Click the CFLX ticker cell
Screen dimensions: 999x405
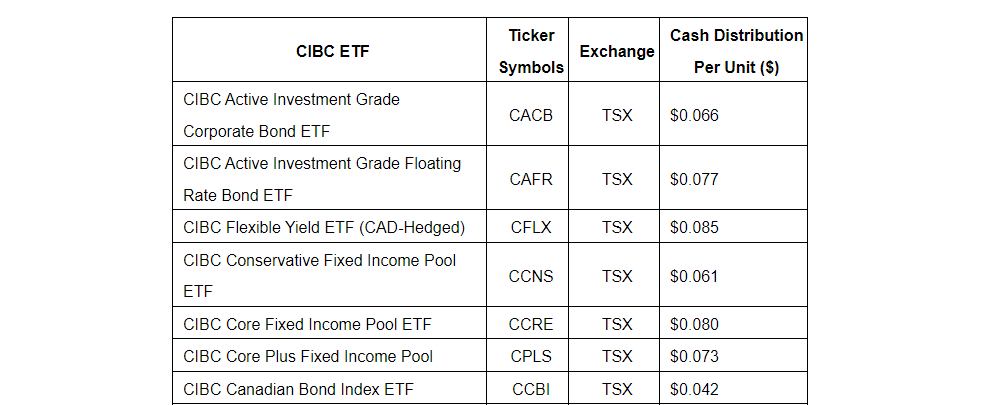(x=531, y=227)
